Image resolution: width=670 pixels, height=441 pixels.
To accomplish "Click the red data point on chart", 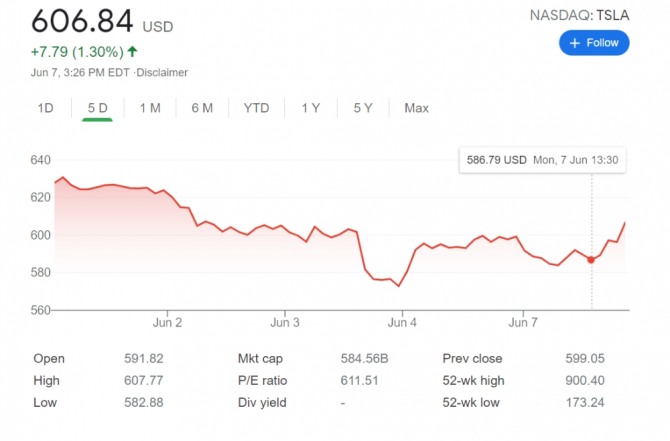I will pos(591,259).
